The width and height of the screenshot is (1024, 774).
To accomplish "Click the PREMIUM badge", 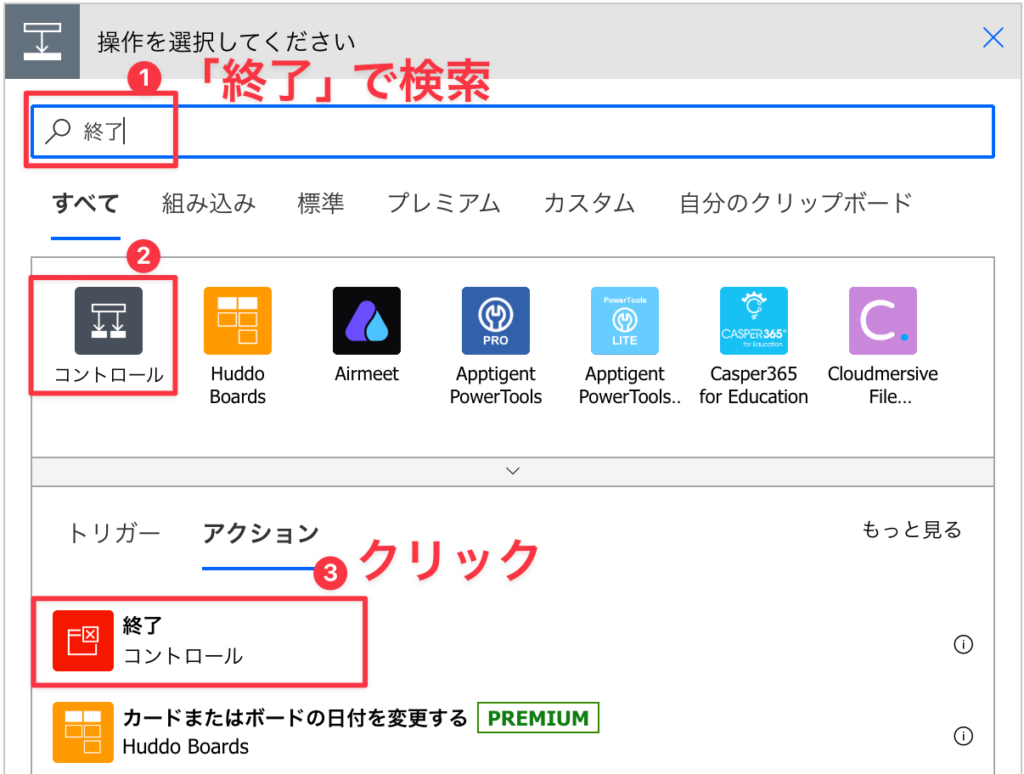I will (x=538, y=718).
